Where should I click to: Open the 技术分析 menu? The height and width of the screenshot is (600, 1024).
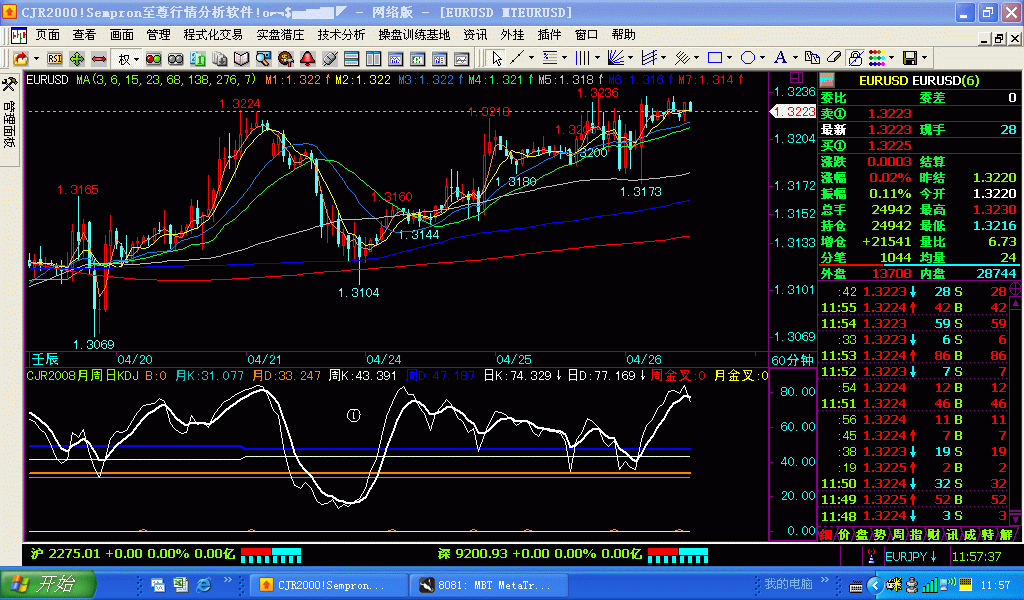pyautogui.click(x=341, y=34)
